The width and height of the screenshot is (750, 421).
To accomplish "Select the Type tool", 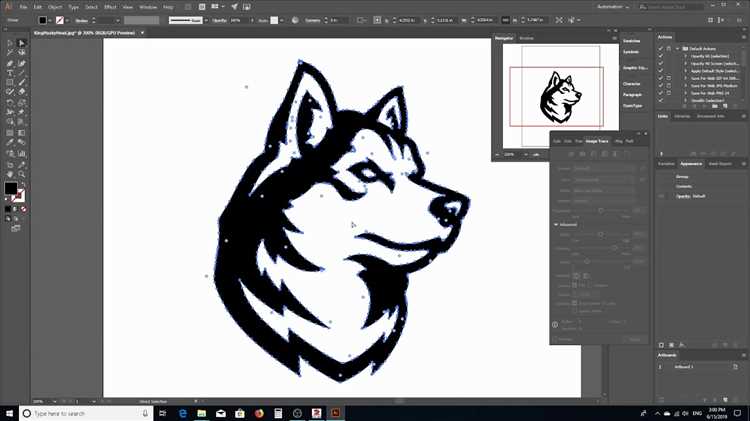I will 10,73.
